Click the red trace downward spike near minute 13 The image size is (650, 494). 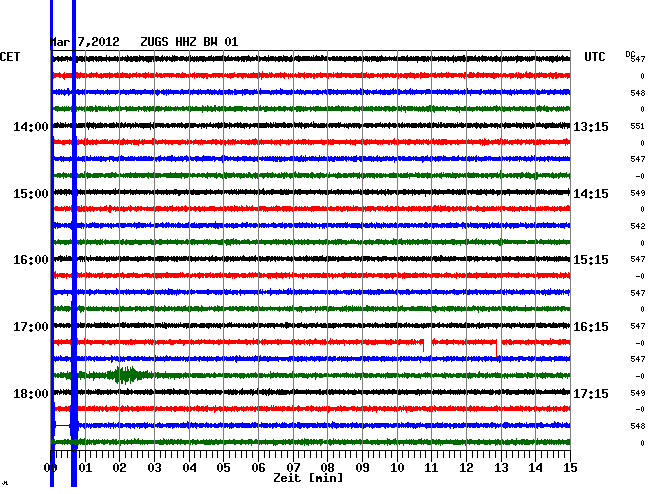(497, 347)
